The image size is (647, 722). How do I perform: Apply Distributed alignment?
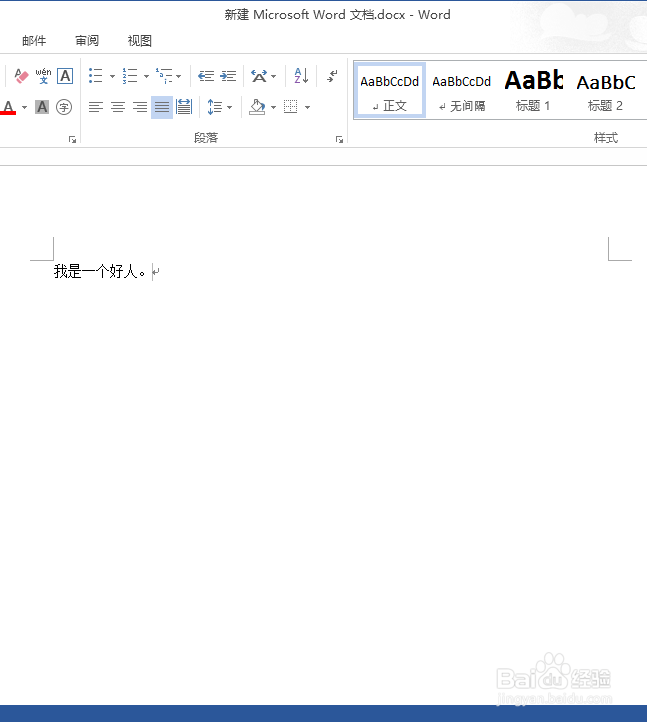[184, 107]
